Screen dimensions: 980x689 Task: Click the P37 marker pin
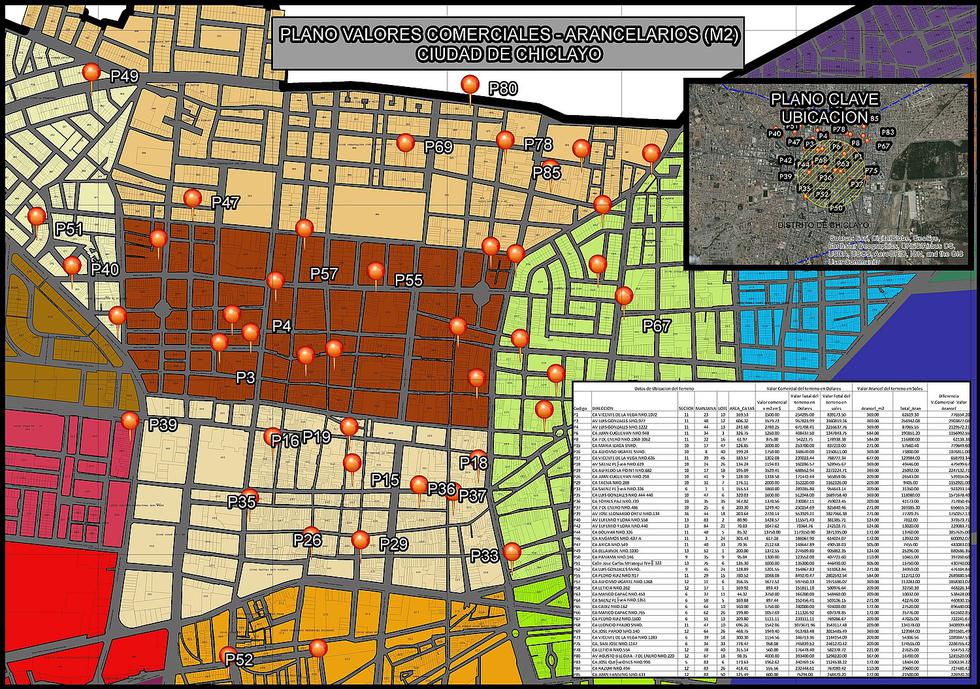coord(453,491)
